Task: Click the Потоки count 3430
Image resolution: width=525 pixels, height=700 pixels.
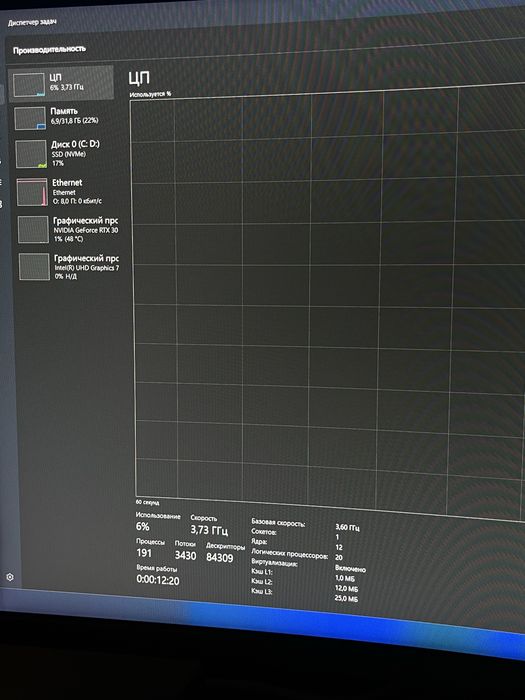Action: click(x=185, y=555)
